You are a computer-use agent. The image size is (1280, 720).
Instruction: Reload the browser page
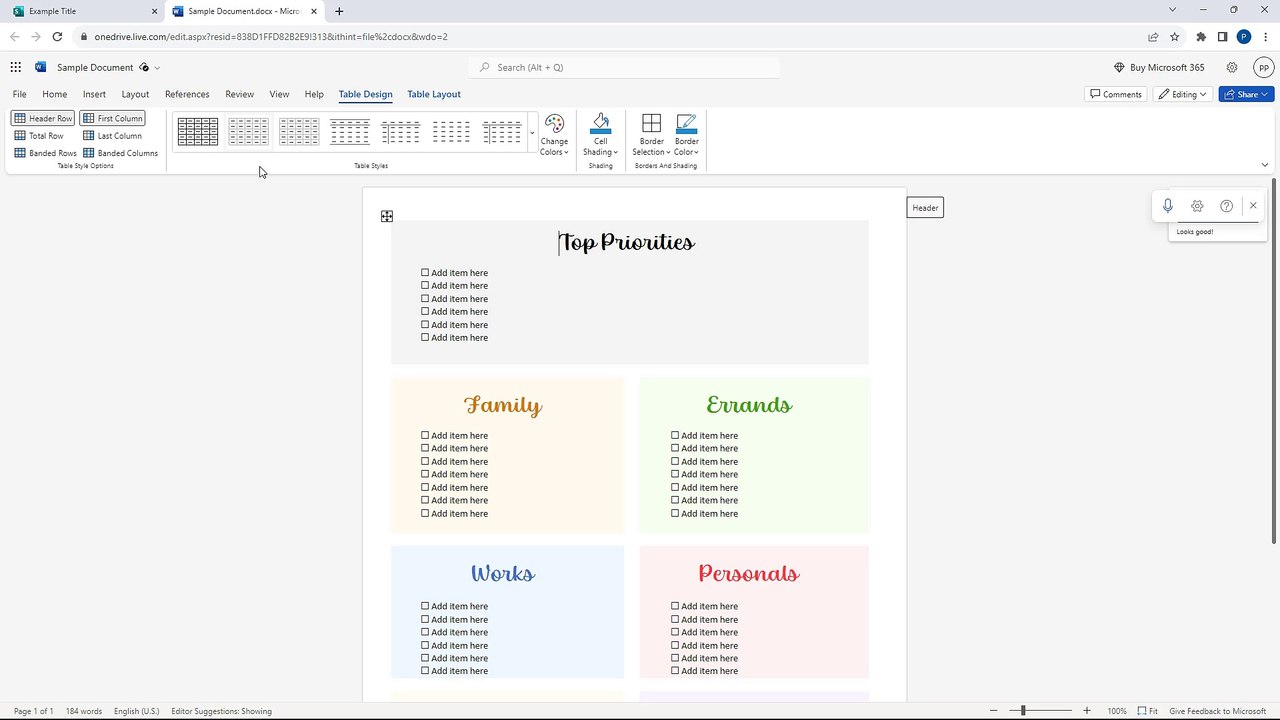point(57,37)
